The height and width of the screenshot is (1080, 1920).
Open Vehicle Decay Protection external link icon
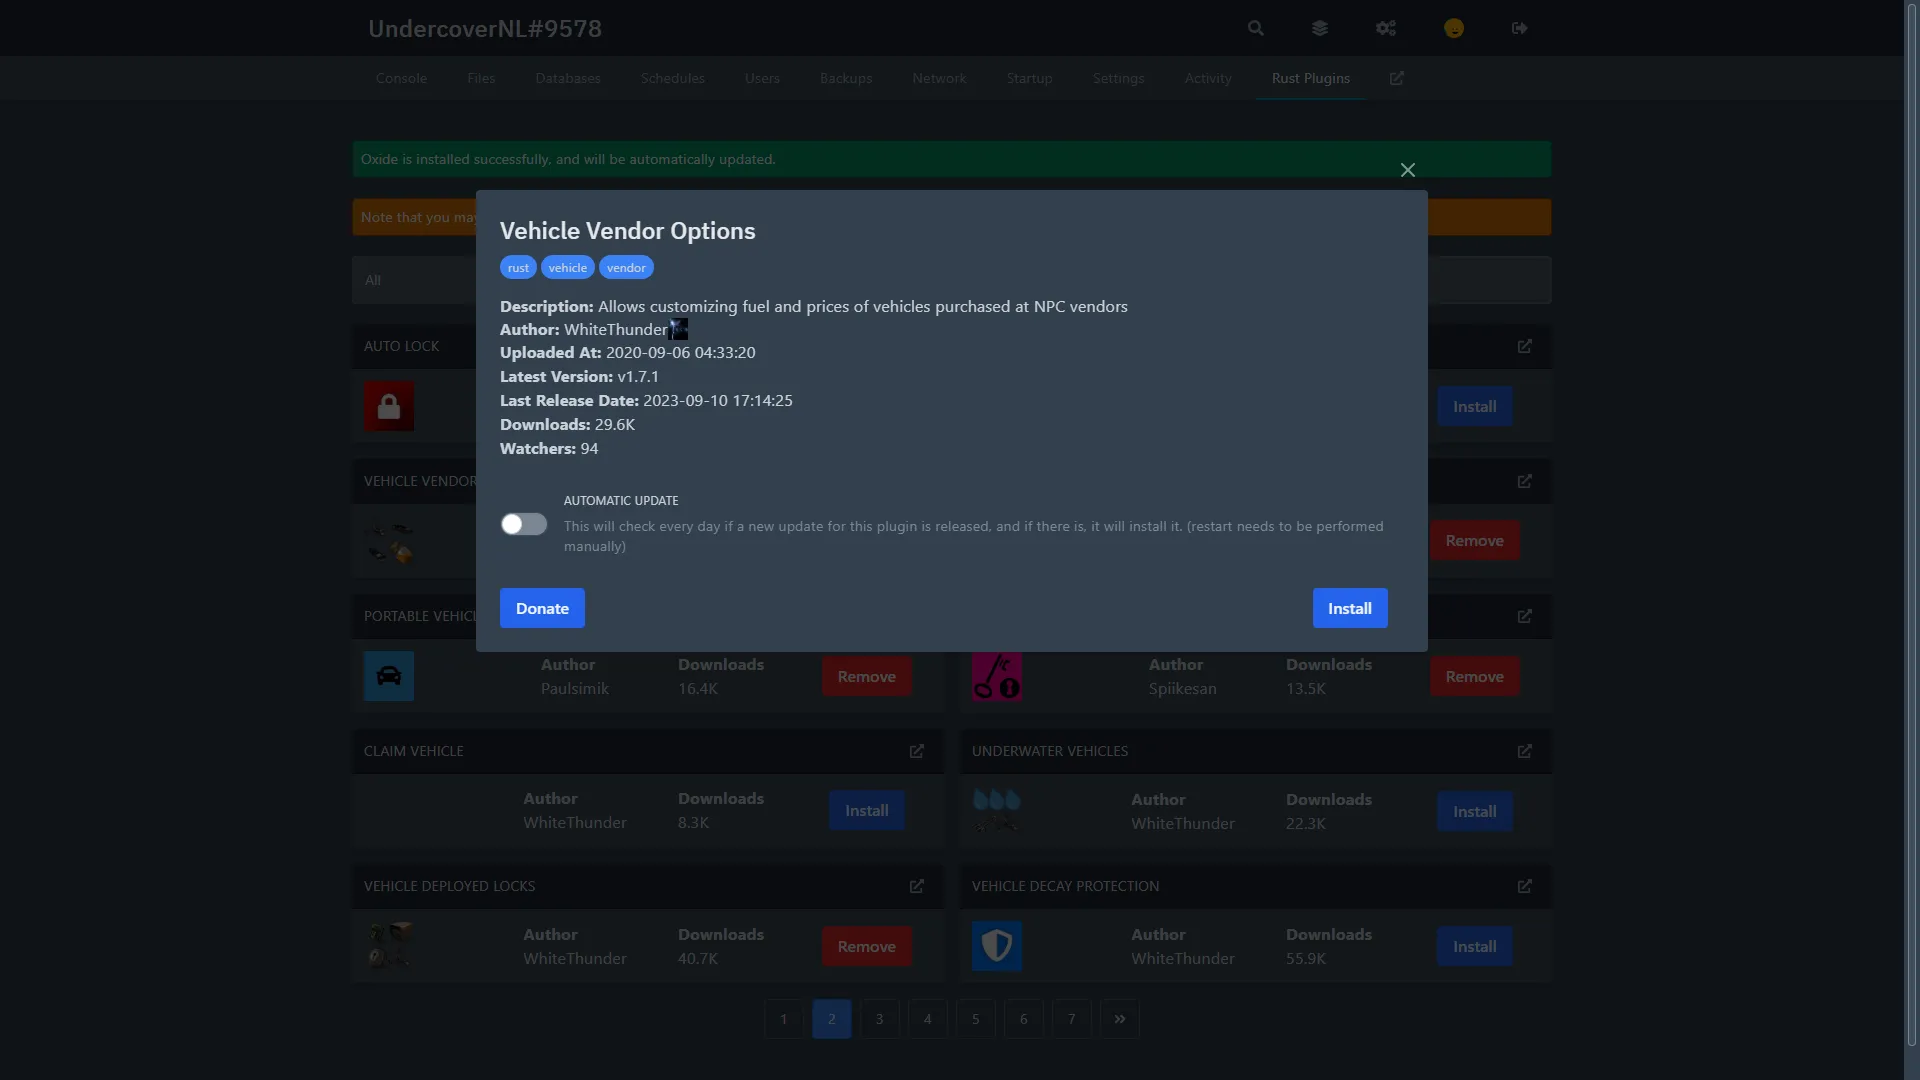click(x=1525, y=886)
